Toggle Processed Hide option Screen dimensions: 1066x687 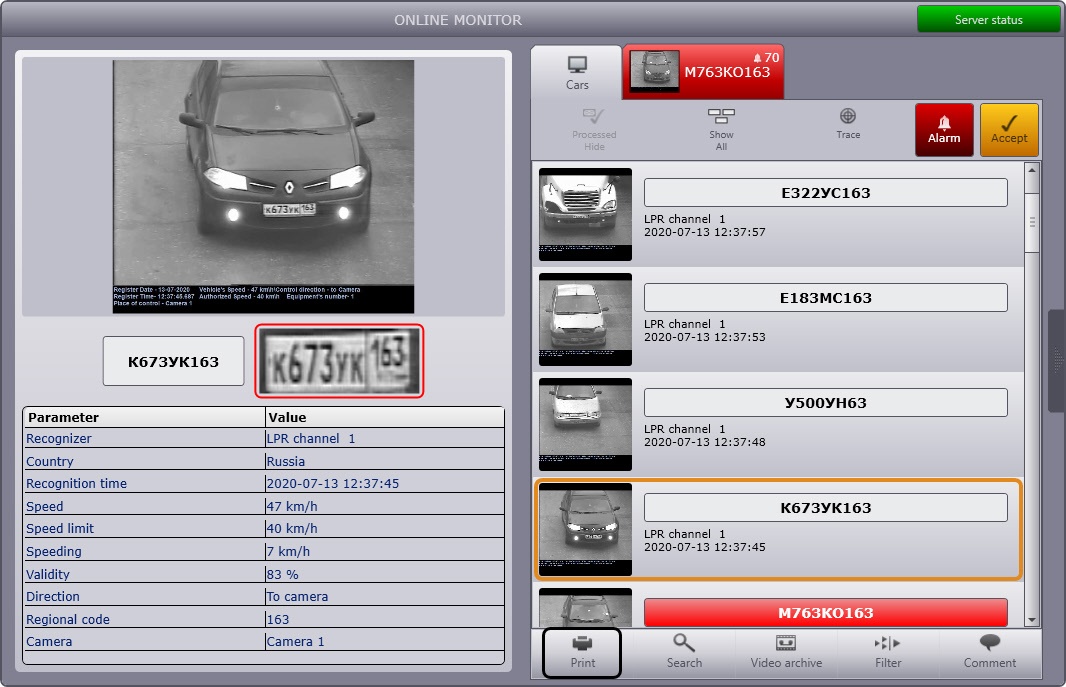click(594, 129)
